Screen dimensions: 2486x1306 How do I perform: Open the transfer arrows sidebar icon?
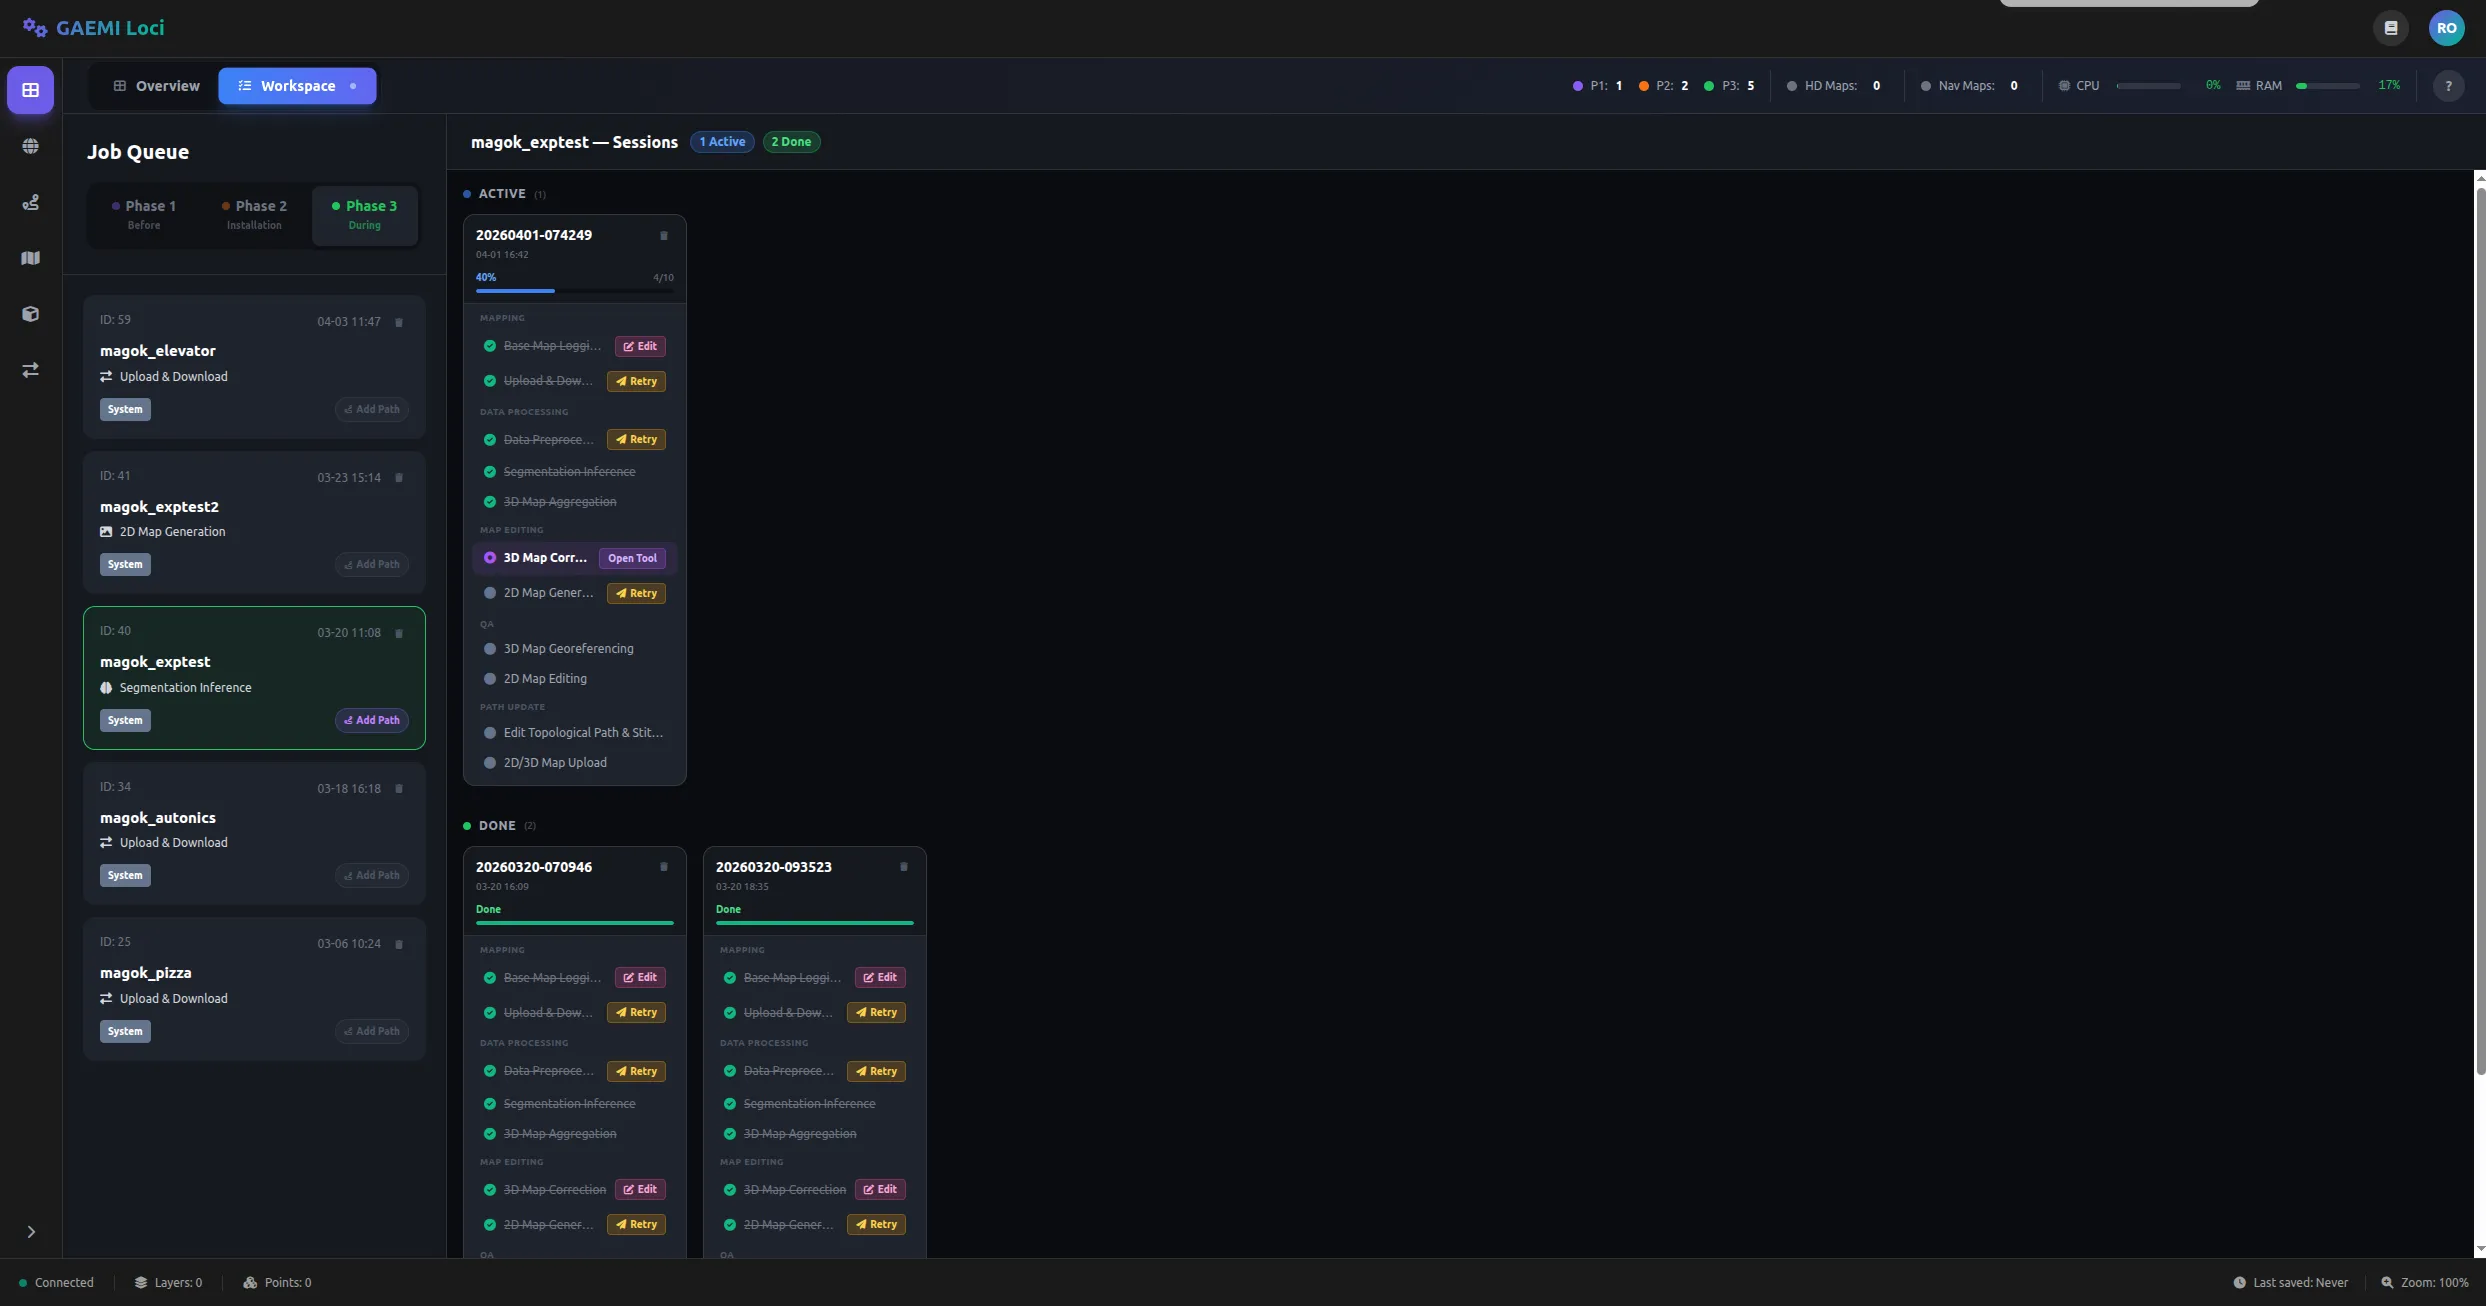click(30, 370)
